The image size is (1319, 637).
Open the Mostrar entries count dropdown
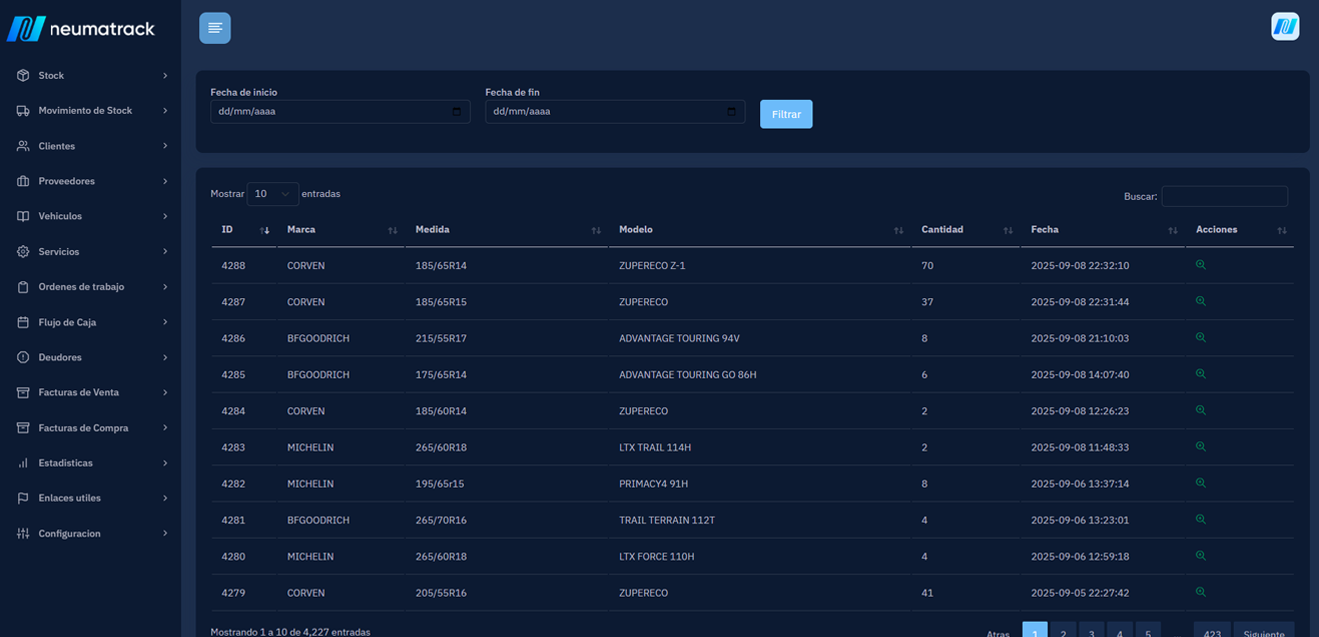[x=273, y=194]
